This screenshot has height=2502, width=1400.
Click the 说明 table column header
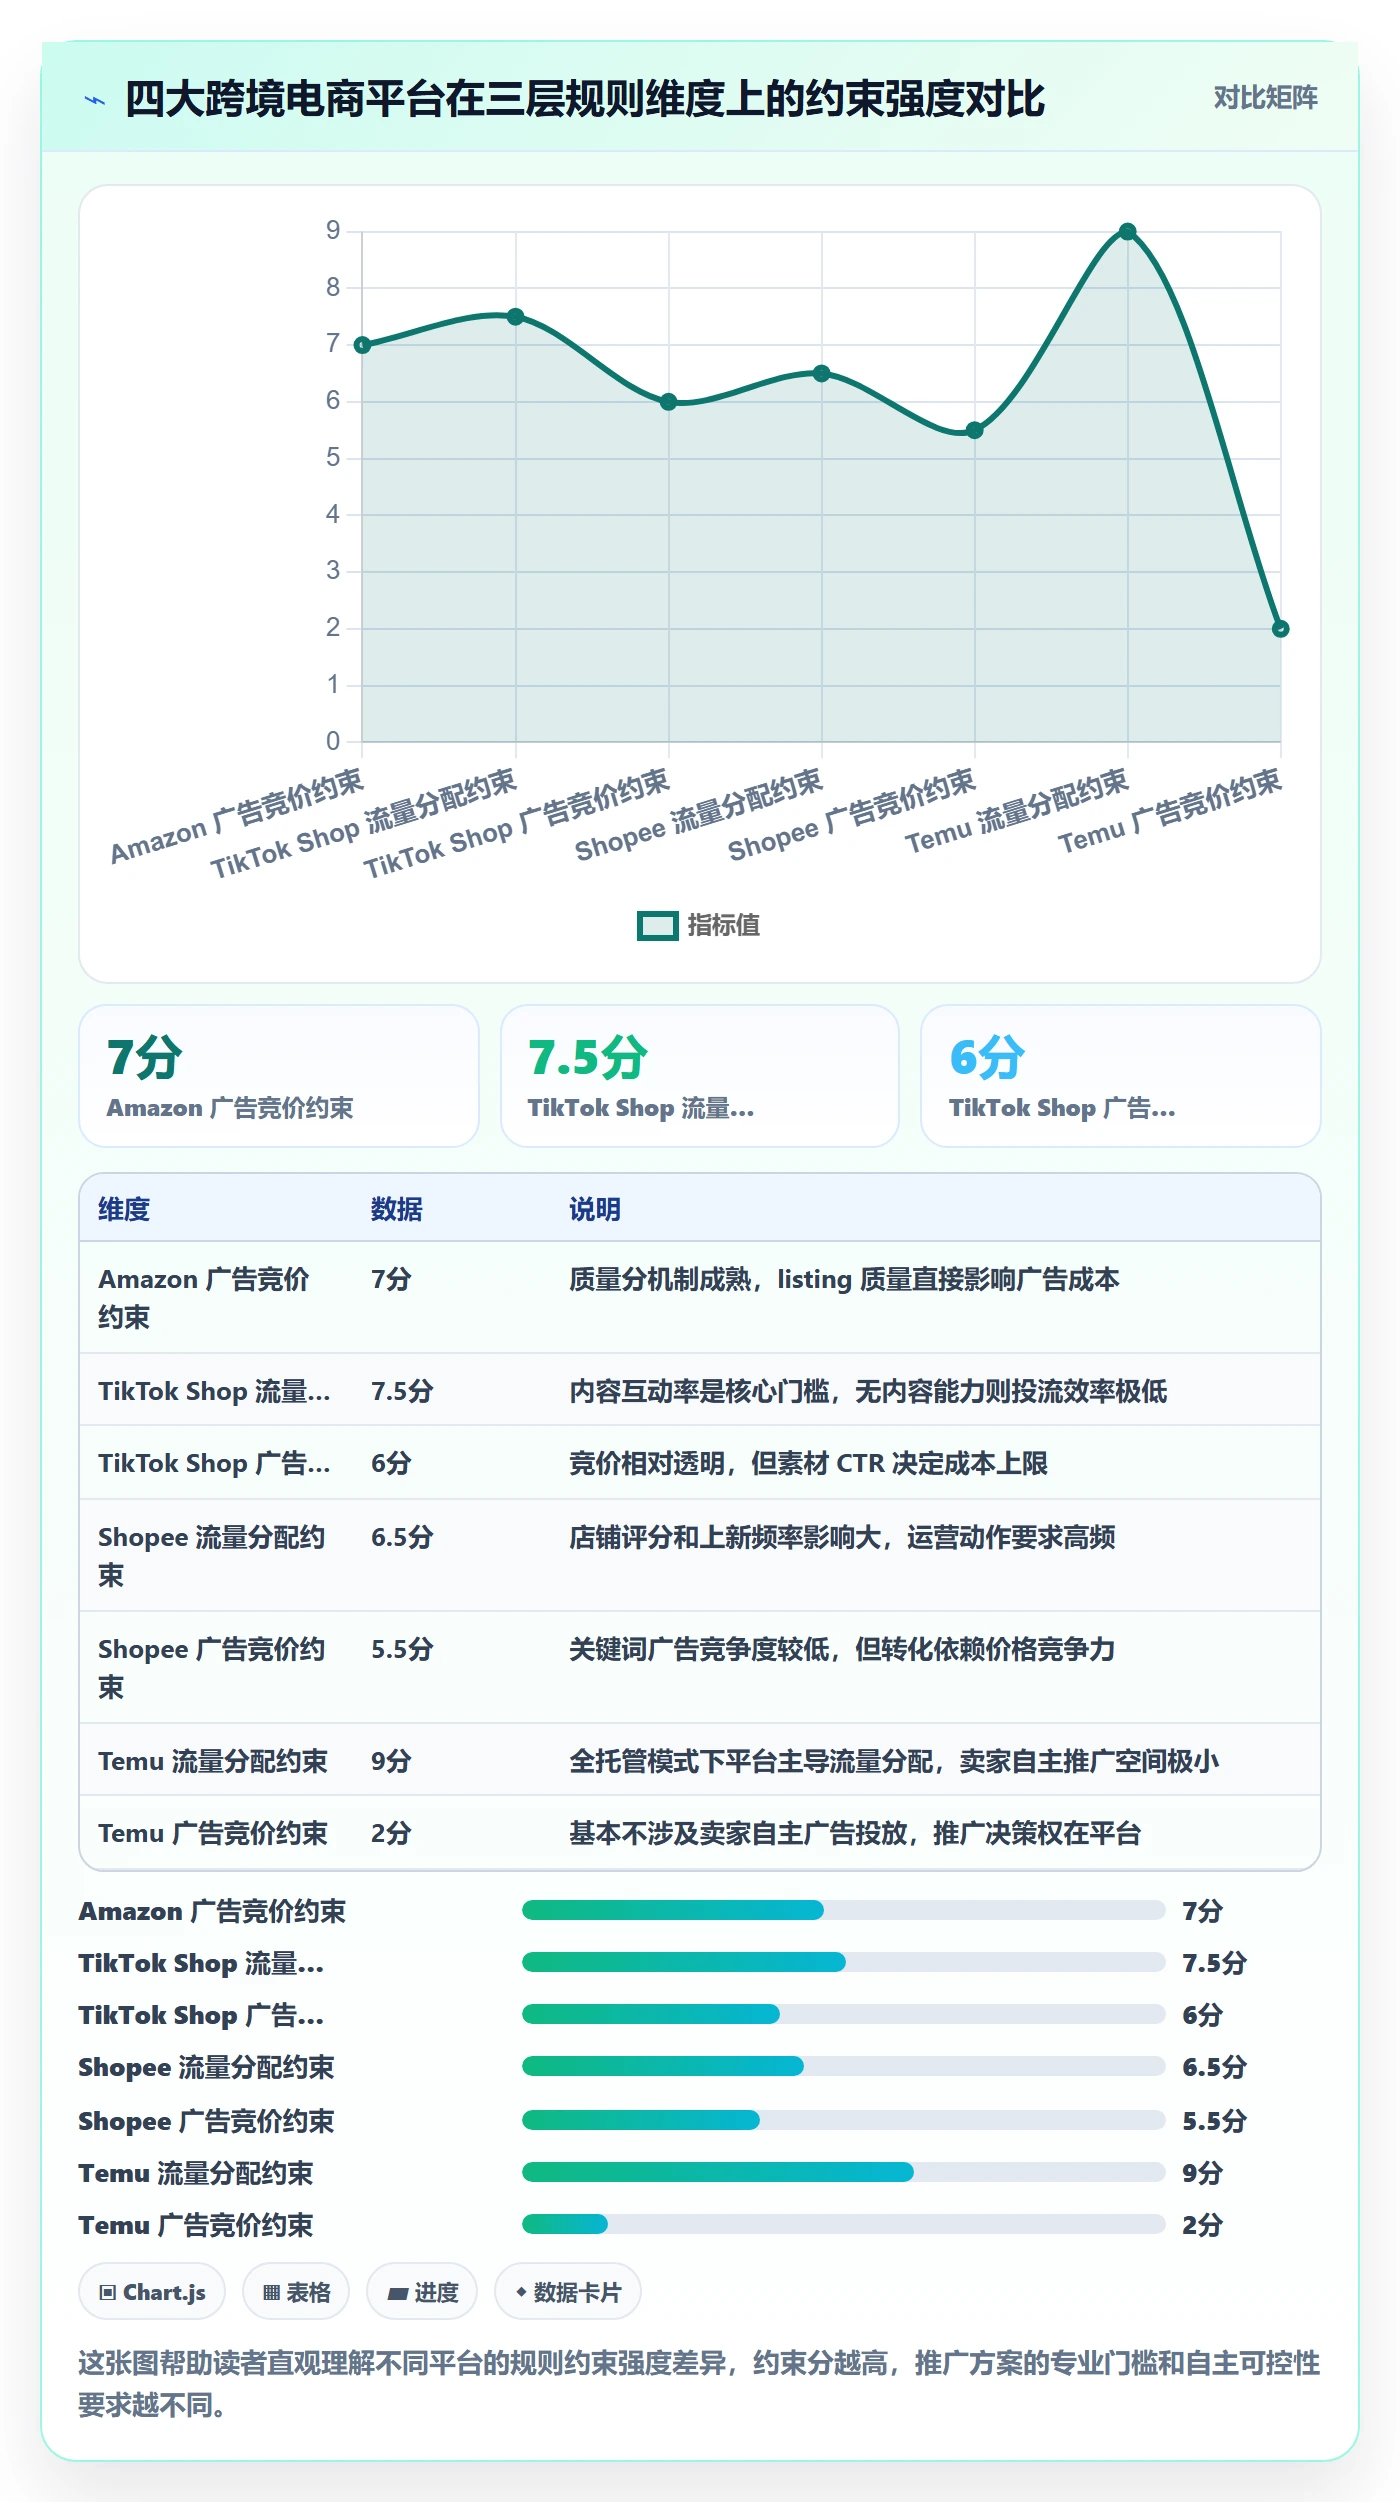click(x=595, y=1209)
